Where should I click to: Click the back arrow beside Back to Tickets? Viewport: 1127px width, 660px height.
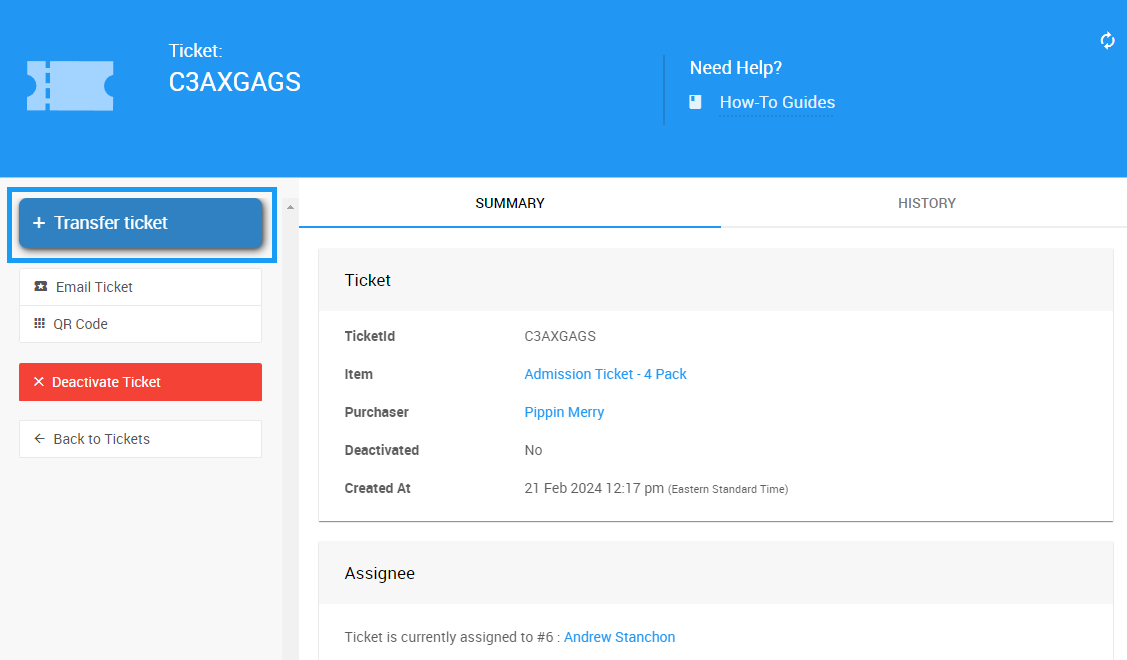(x=40, y=439)
